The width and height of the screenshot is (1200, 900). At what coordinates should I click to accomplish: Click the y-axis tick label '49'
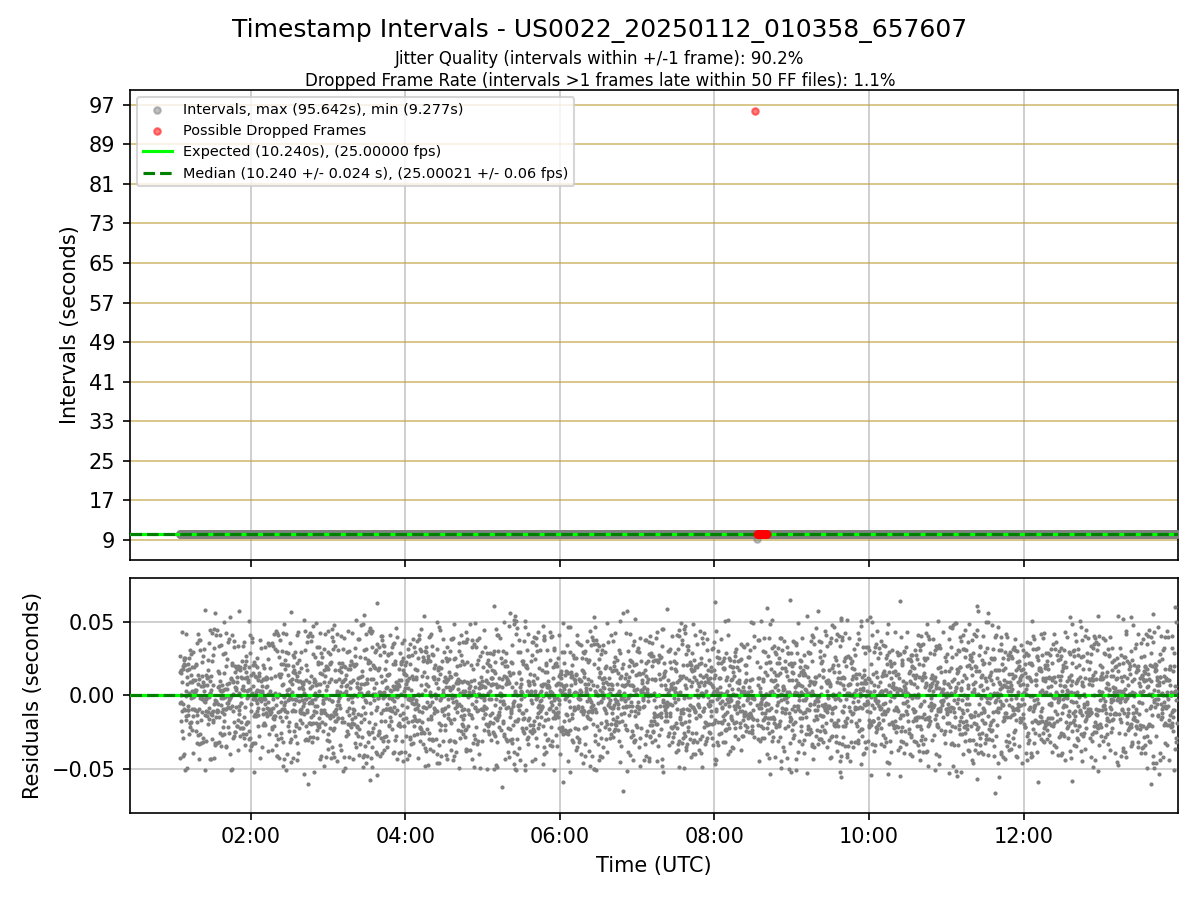tap(102, 342)
